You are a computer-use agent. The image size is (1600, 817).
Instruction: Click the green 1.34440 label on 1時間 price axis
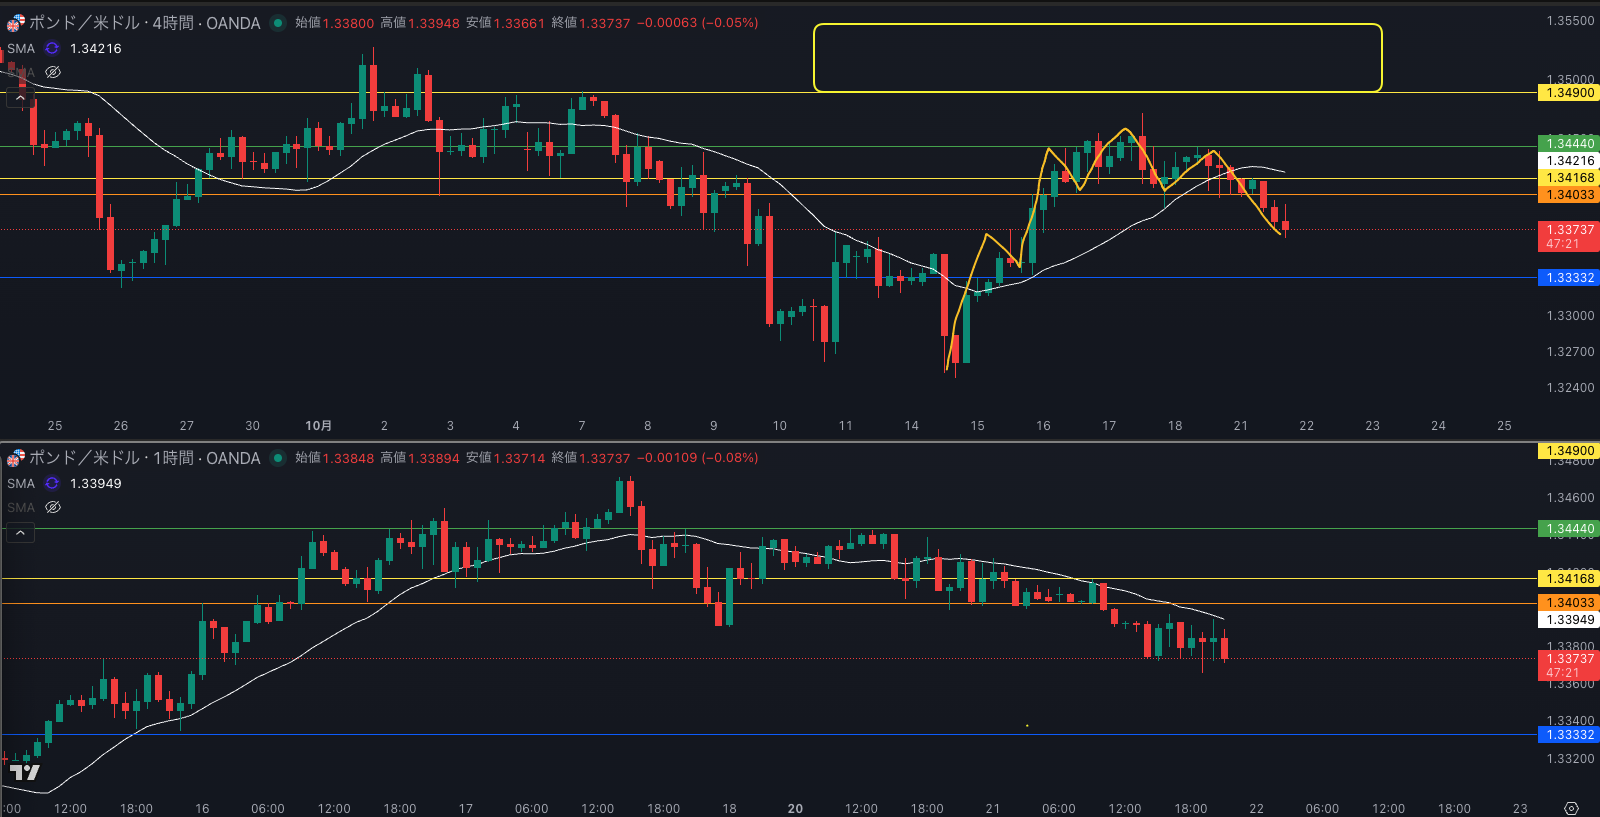[1569, 529]
